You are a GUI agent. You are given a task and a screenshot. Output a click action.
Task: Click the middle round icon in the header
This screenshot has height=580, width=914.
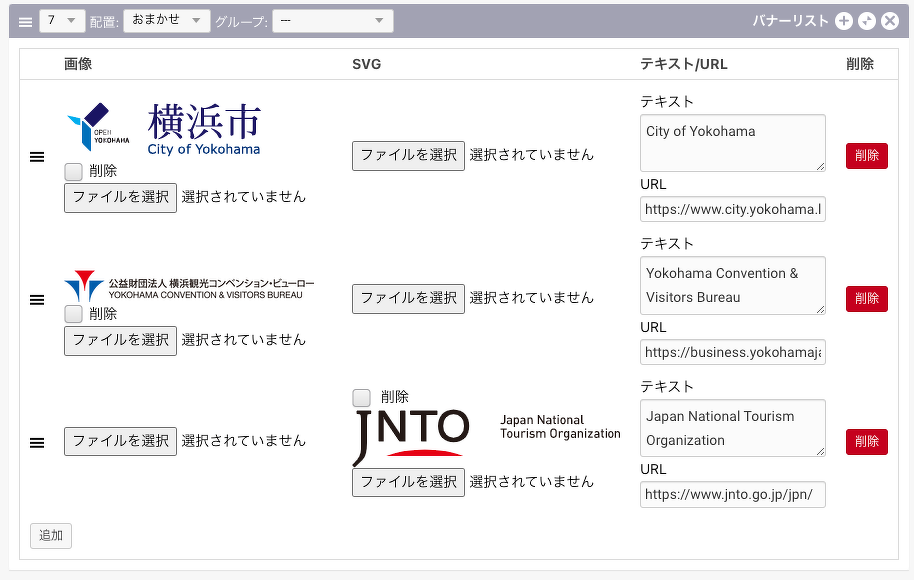tap(867, 21)
